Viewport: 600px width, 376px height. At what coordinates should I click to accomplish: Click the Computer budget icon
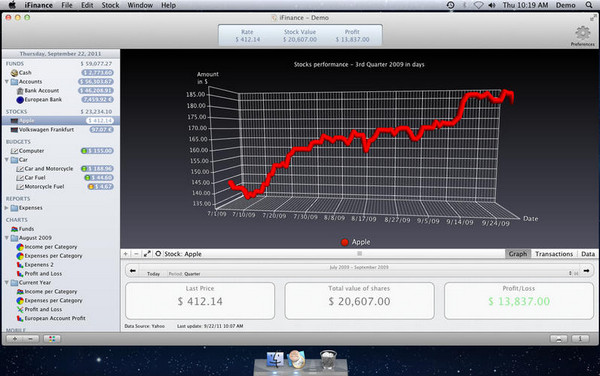[15, 151]
